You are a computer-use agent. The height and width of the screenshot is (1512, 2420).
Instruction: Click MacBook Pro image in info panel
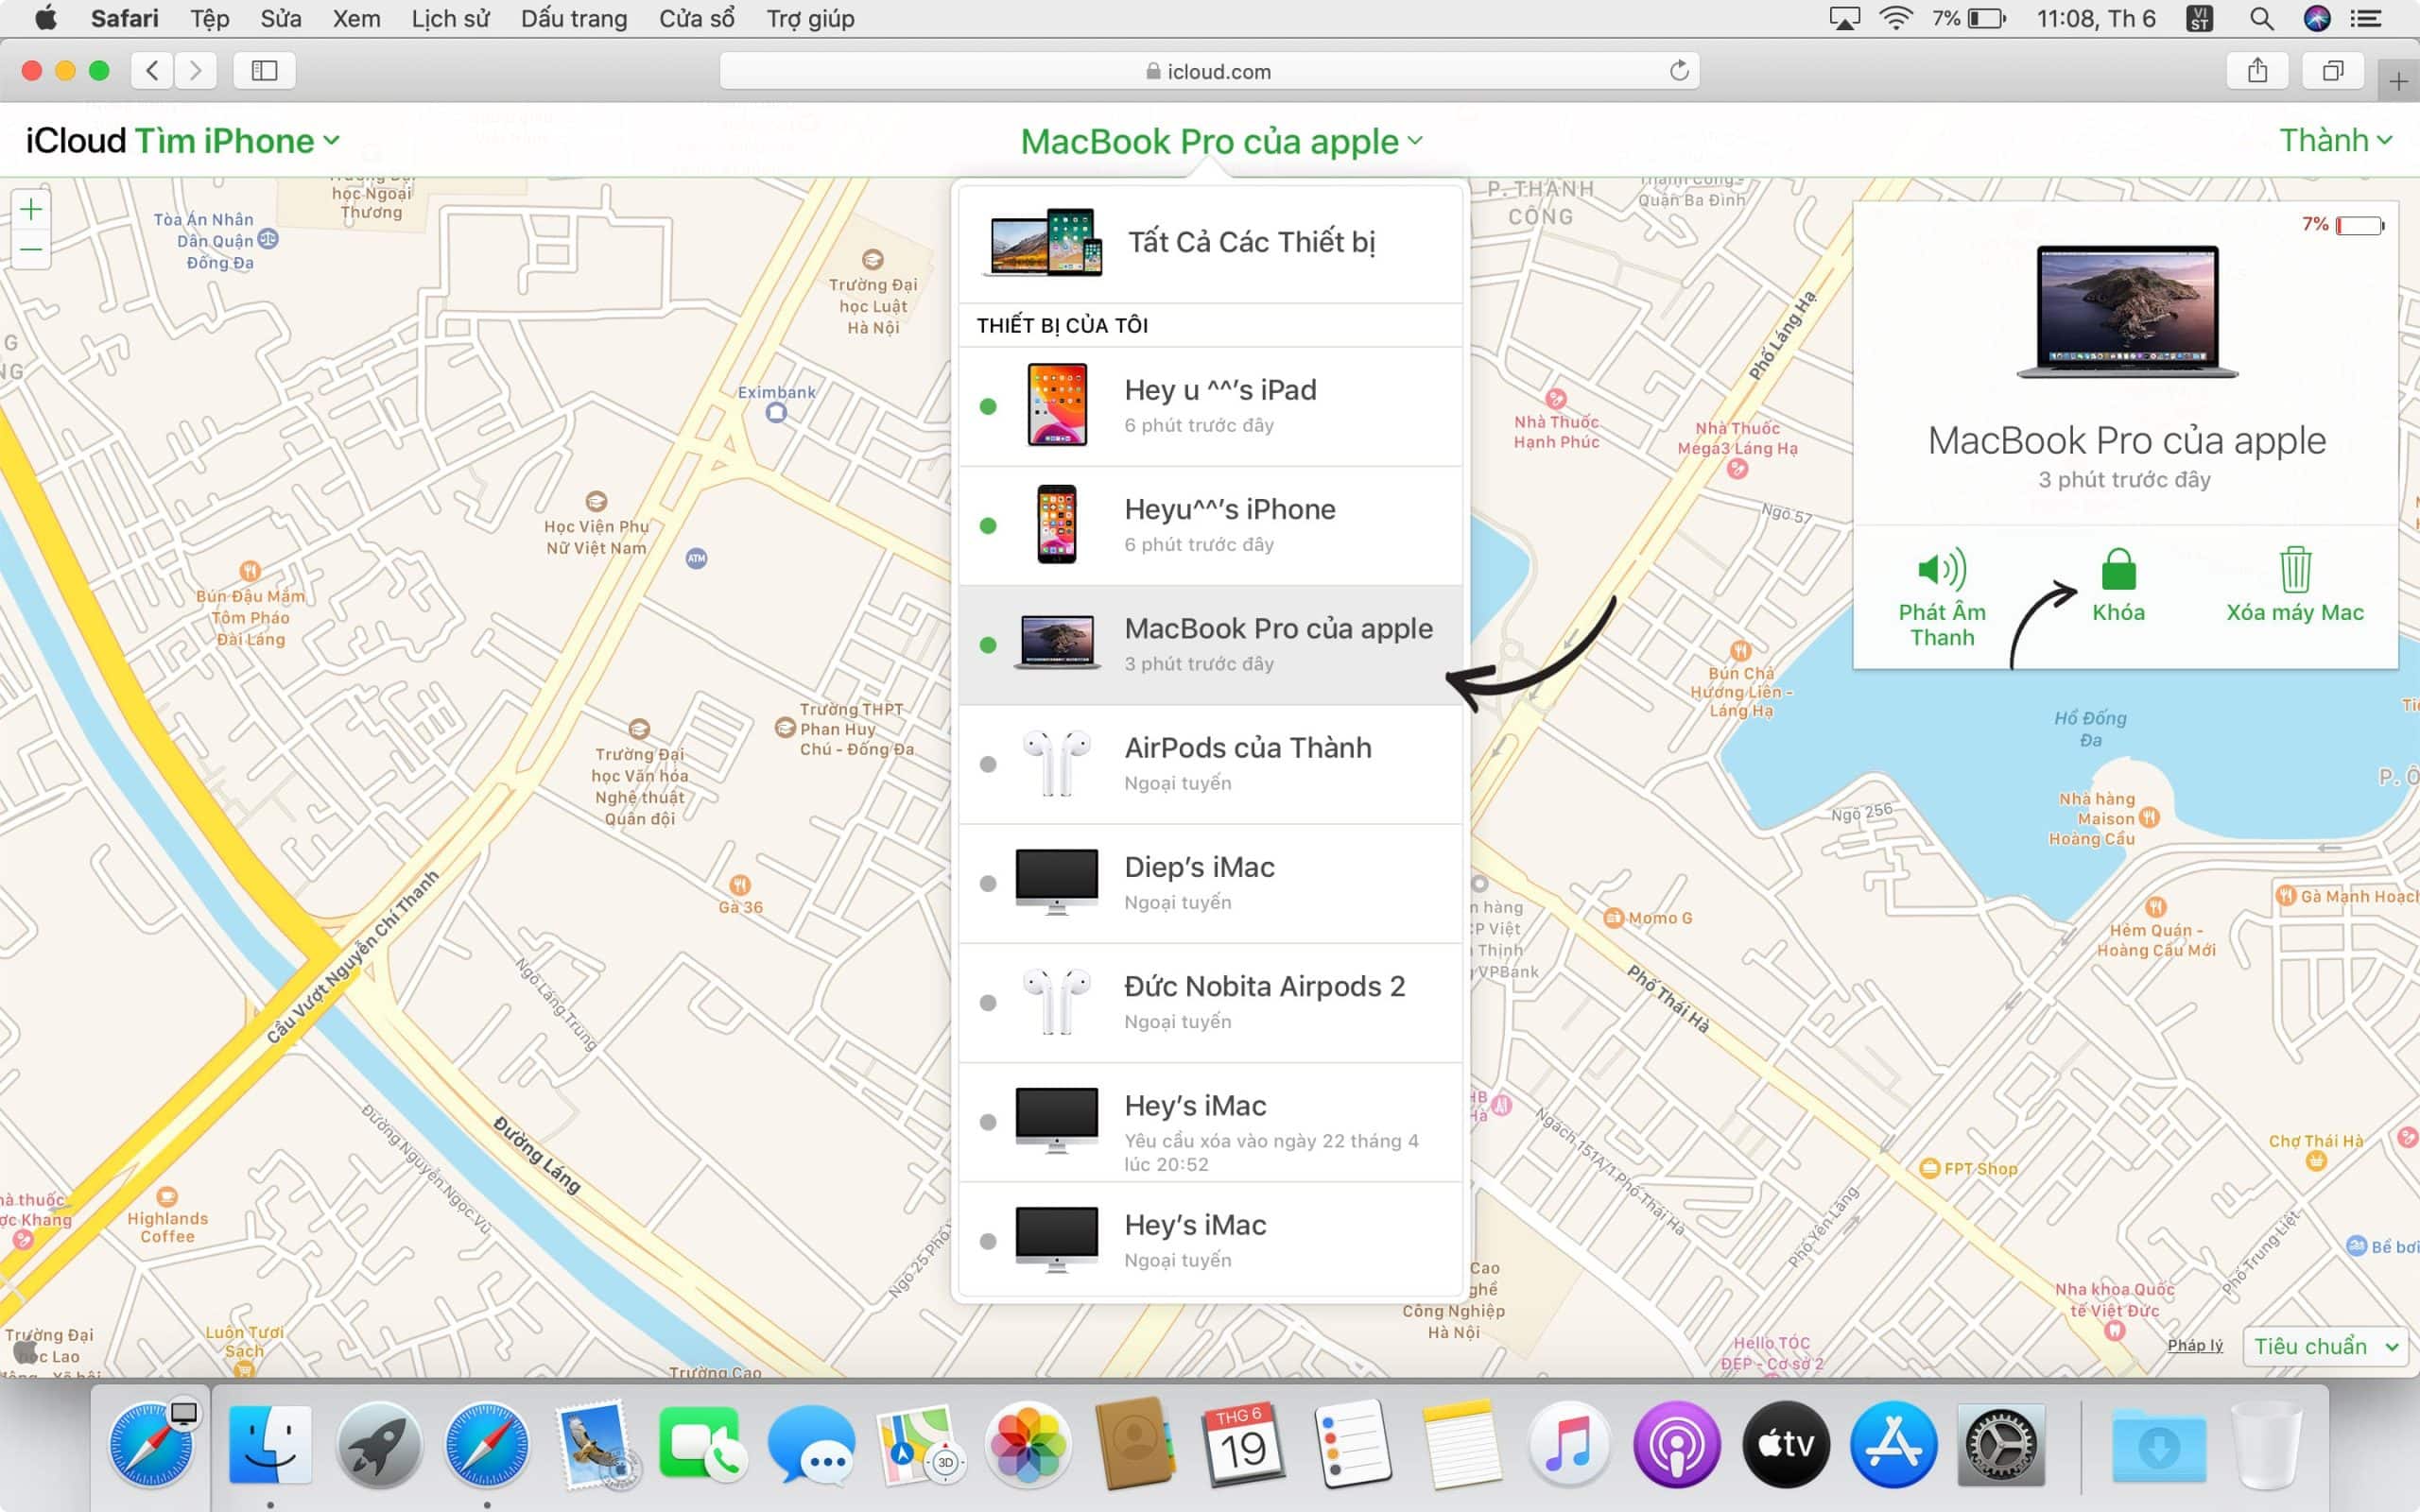[2126, 311]
